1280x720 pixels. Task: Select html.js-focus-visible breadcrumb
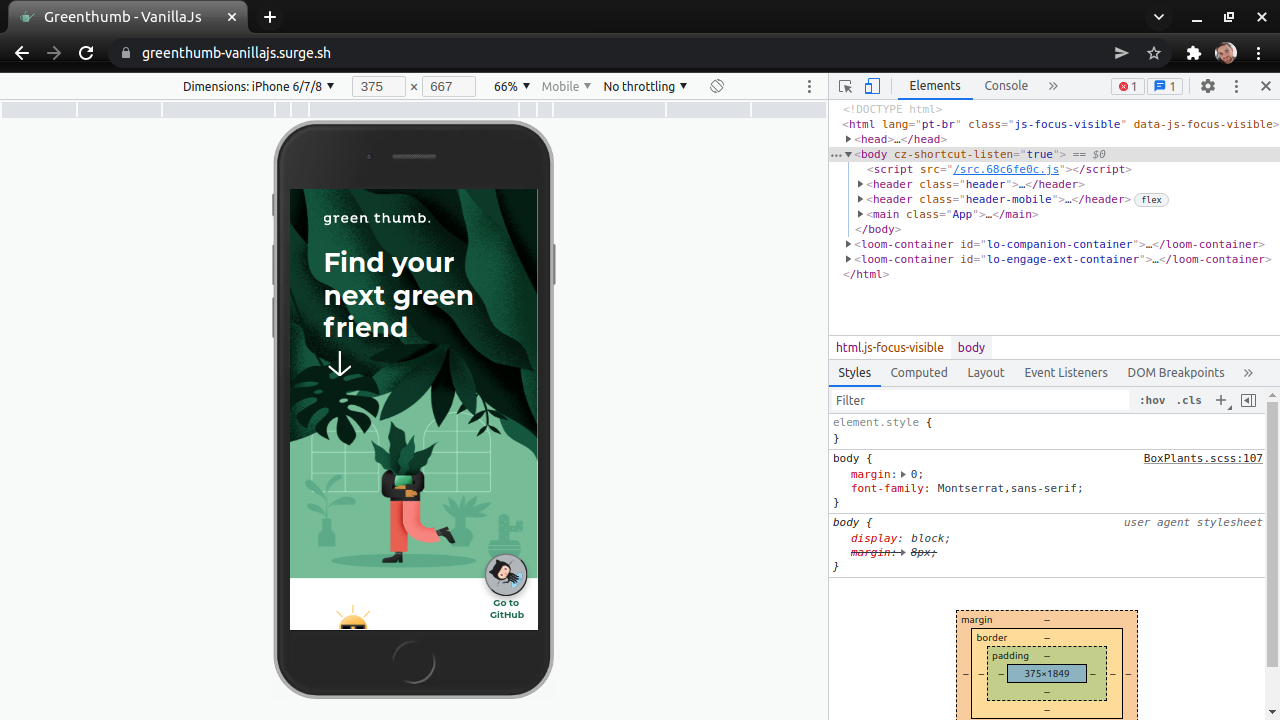(890, 347)
